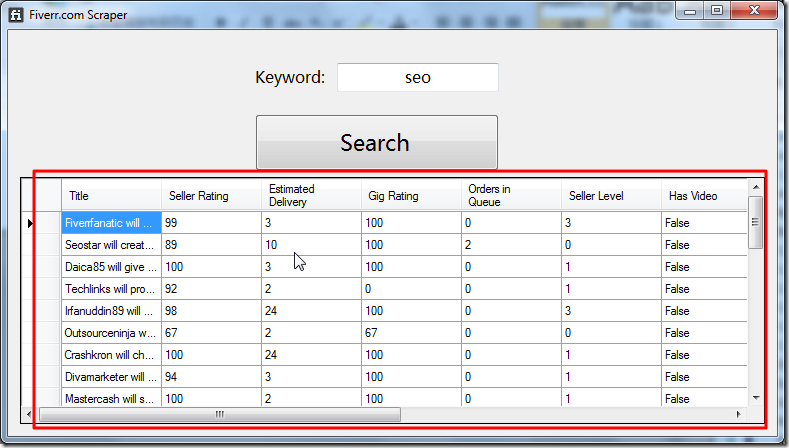Sort by the Has Video column header
789x448 pixels.
(704, 195)
